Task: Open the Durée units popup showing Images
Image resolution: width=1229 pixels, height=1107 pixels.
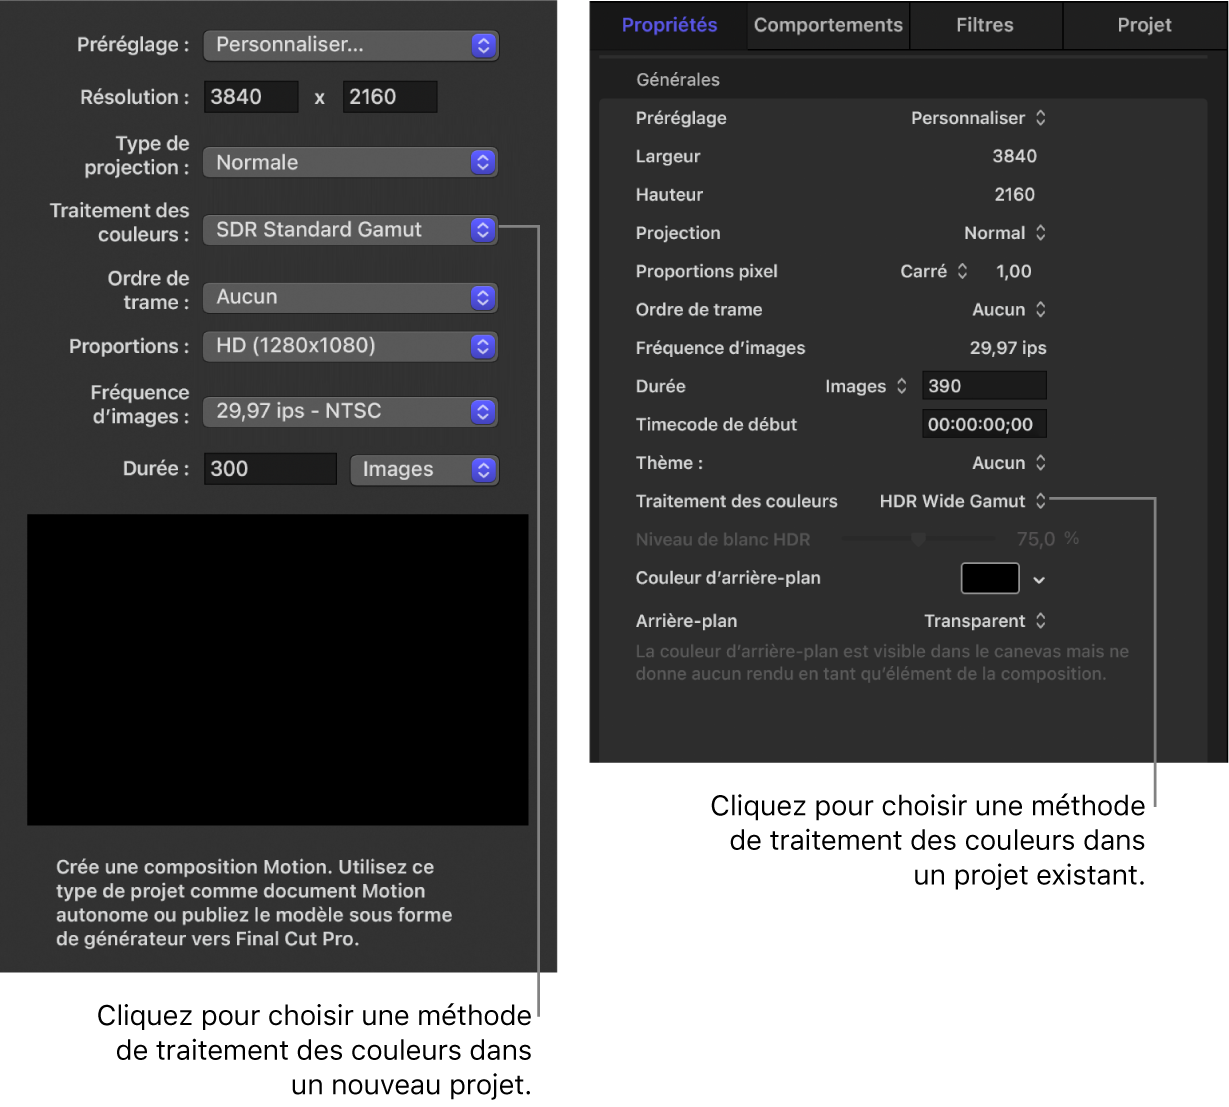Action: pos(864,386)
